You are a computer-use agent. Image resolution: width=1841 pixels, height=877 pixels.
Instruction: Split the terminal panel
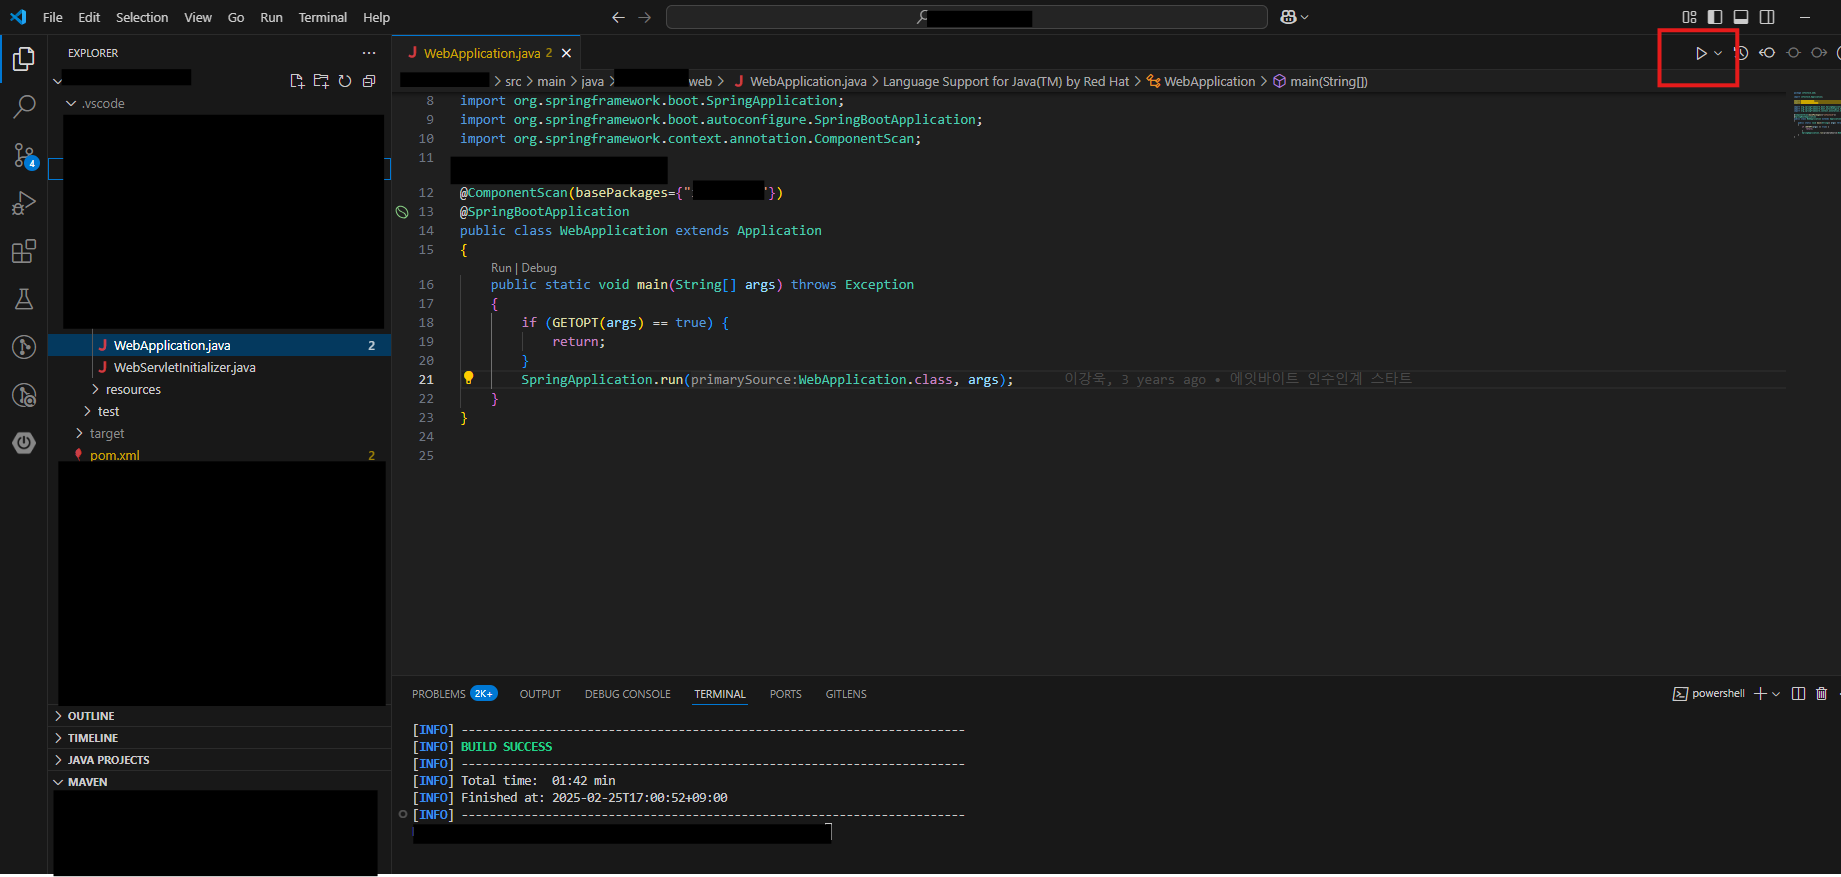click(x=1798, y=693)
